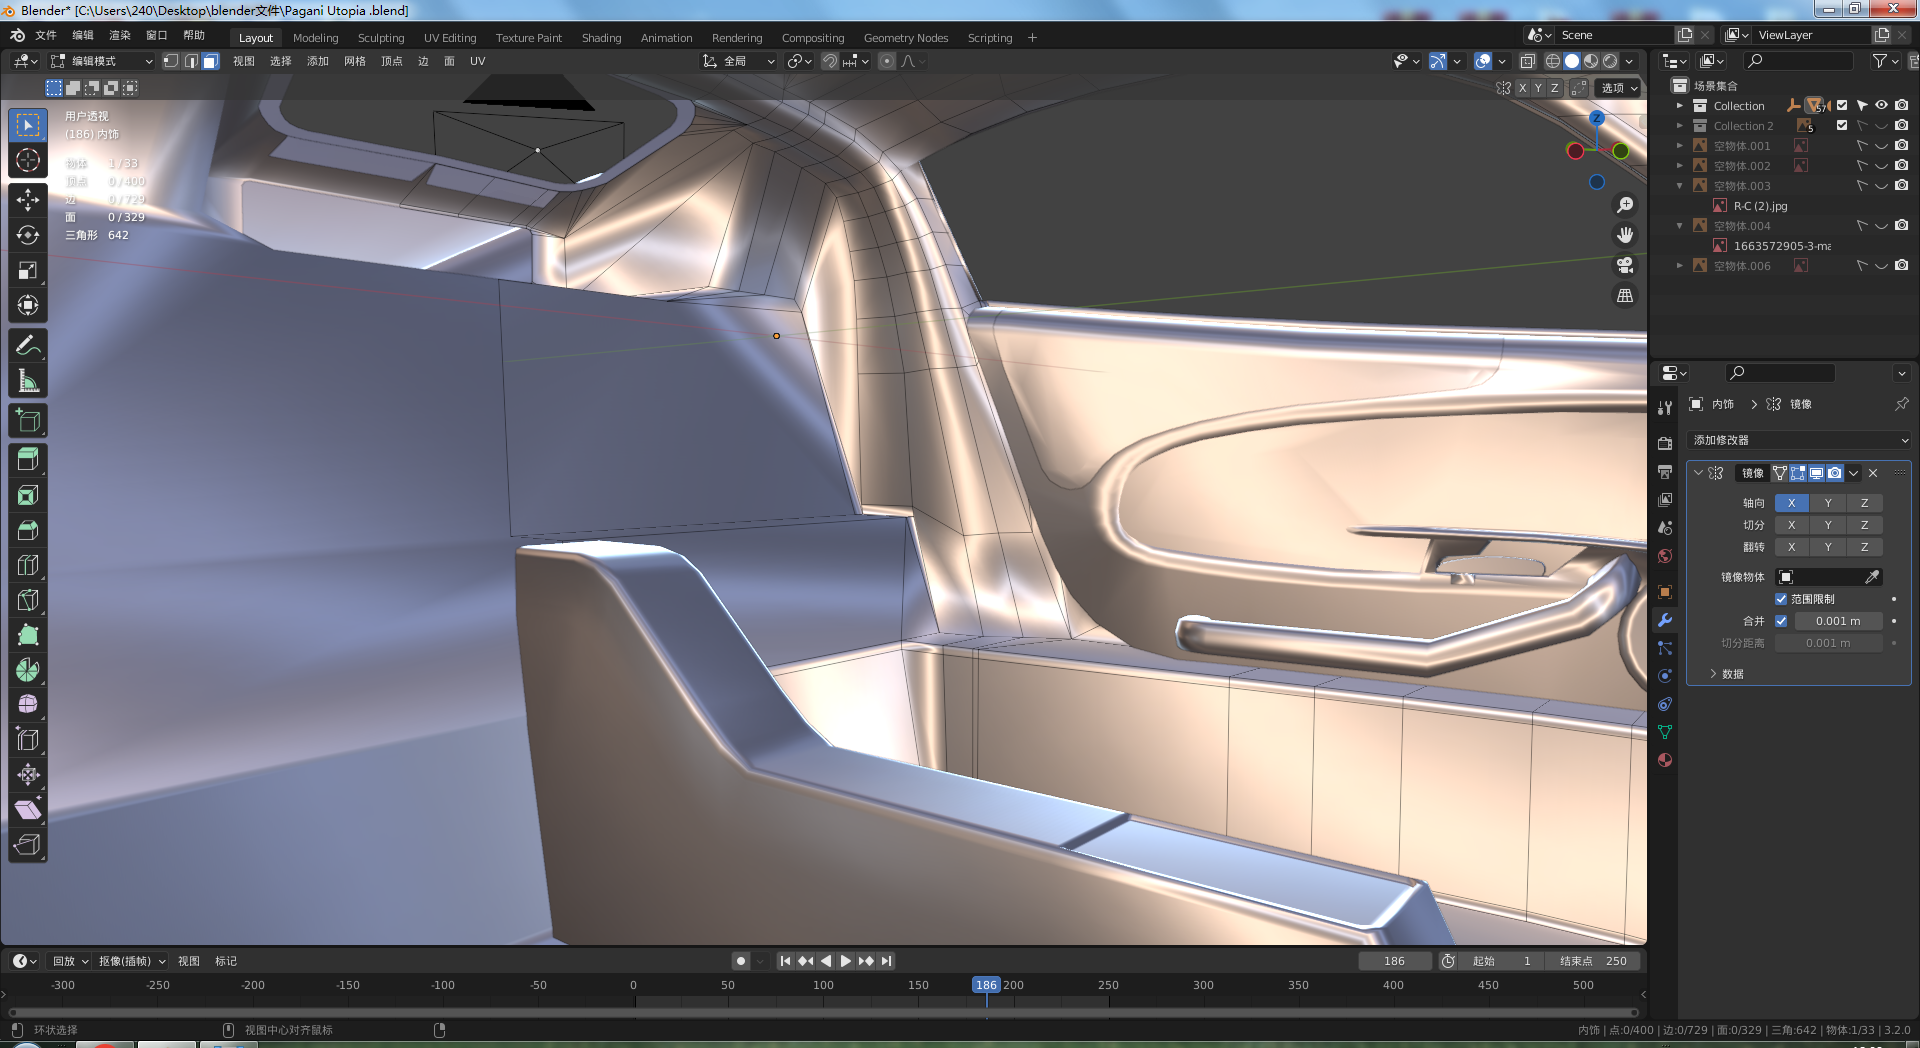Open the 网格 mesh menu

[355, 61]
